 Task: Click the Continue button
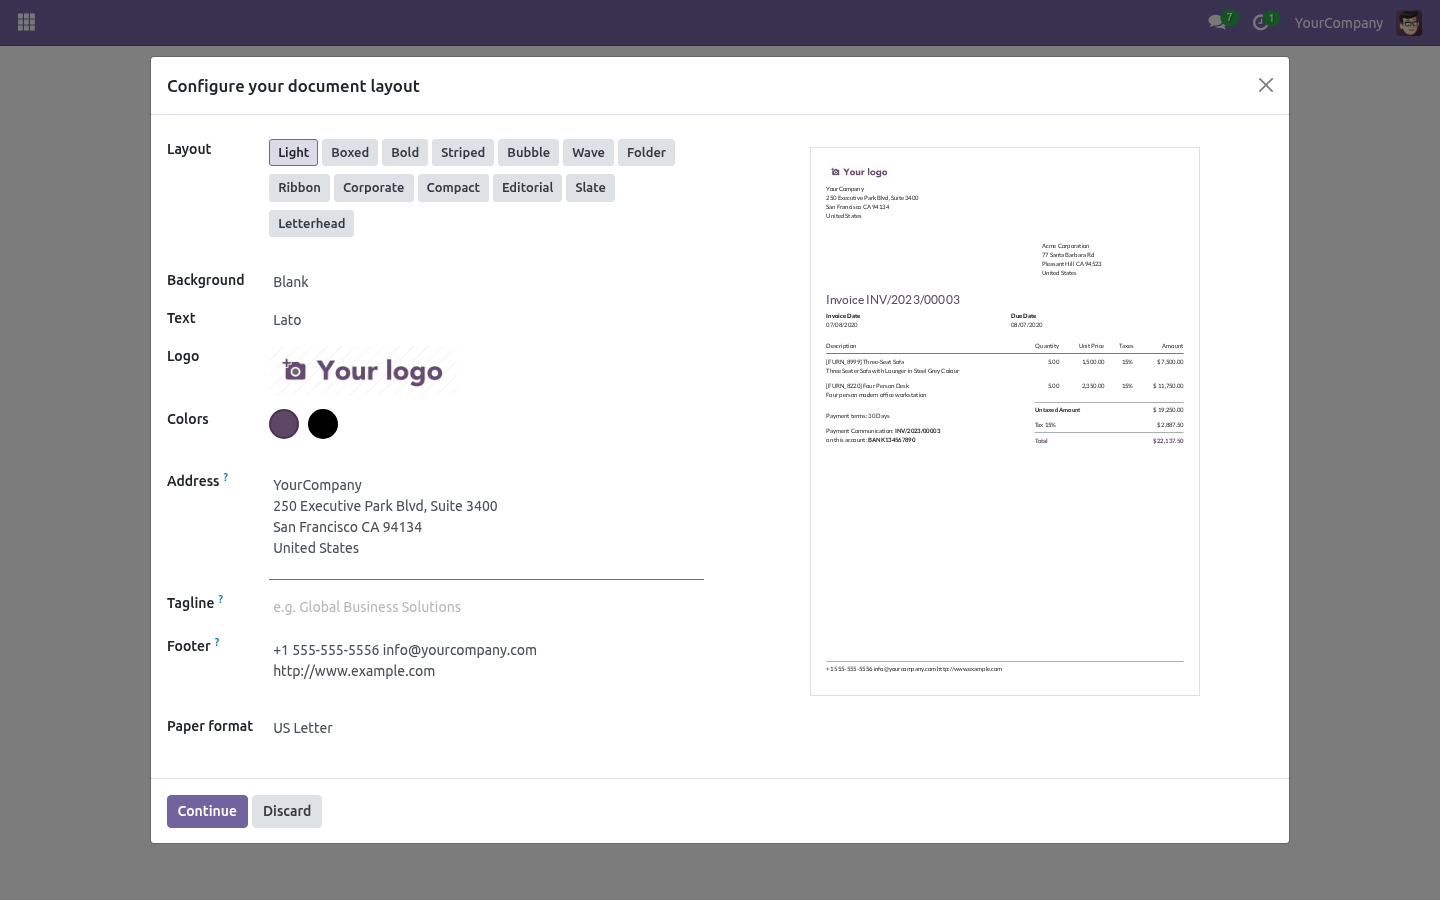tap(207, 811)
